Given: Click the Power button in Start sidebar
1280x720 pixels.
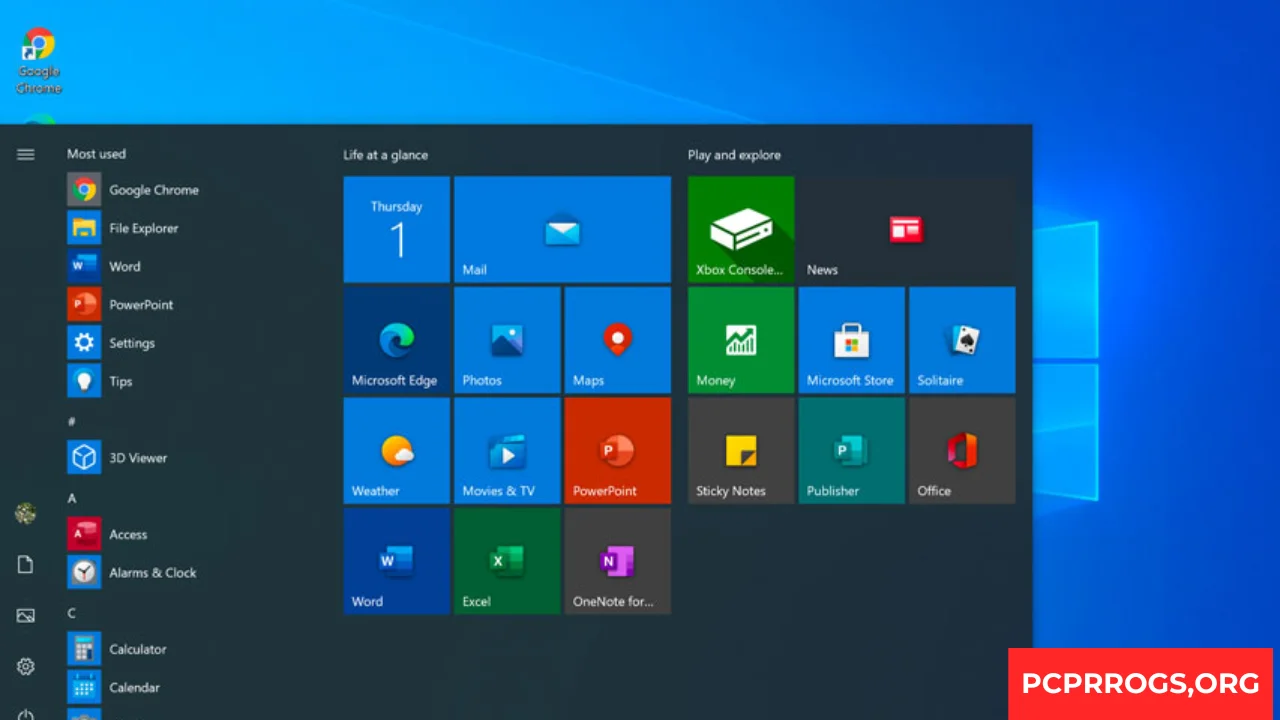Looking at the screenshot, I should (x=26, y=713).
